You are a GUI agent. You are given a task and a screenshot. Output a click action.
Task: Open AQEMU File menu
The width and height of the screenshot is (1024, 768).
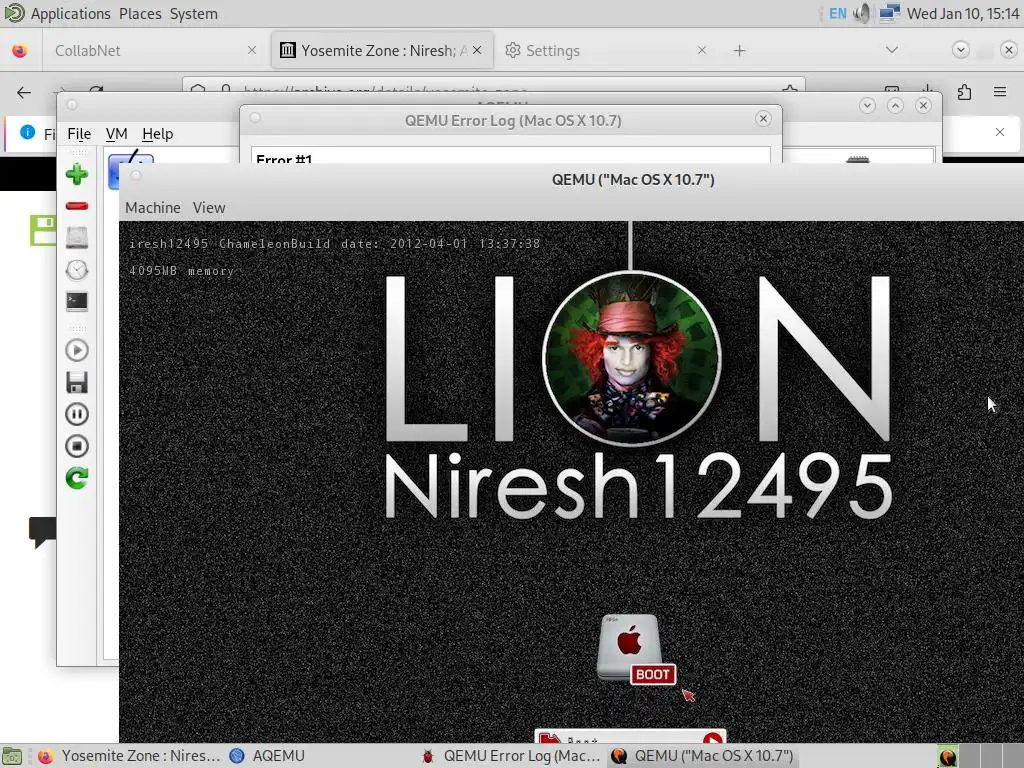coord(79,134)
